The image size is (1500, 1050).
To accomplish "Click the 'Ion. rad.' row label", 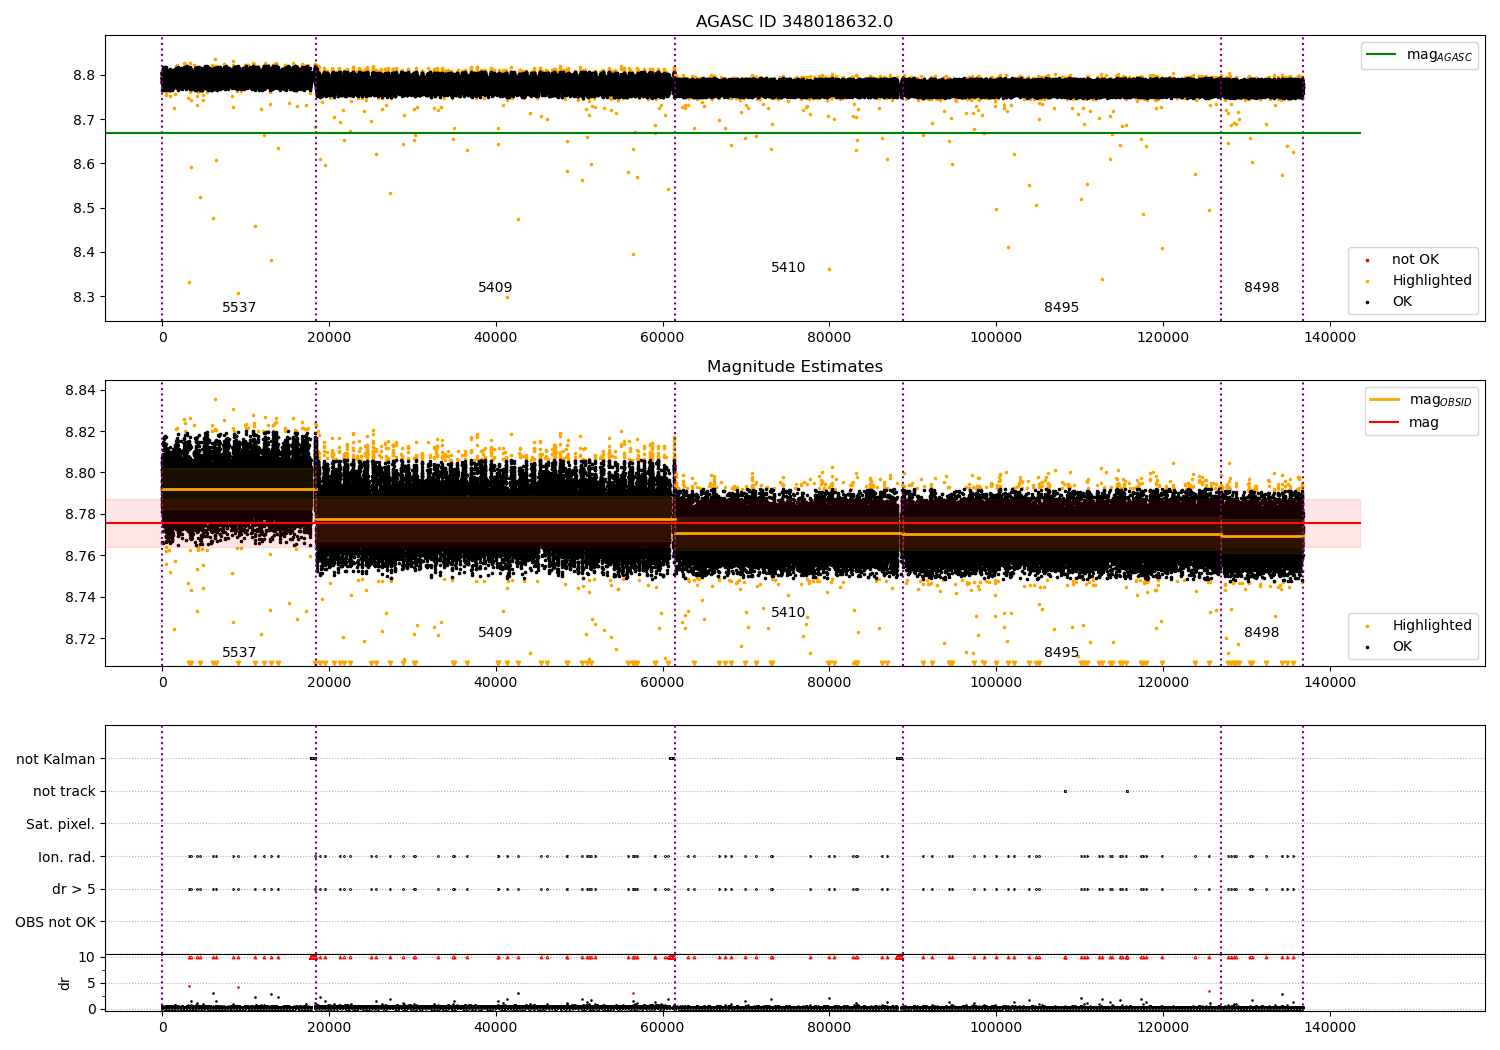I will point(67,857).
